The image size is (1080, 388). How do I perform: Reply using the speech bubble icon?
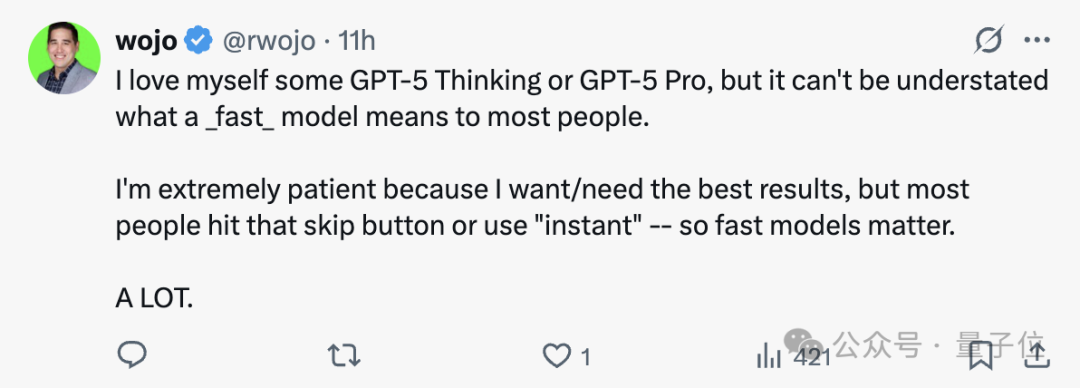(x=131, y=355)
